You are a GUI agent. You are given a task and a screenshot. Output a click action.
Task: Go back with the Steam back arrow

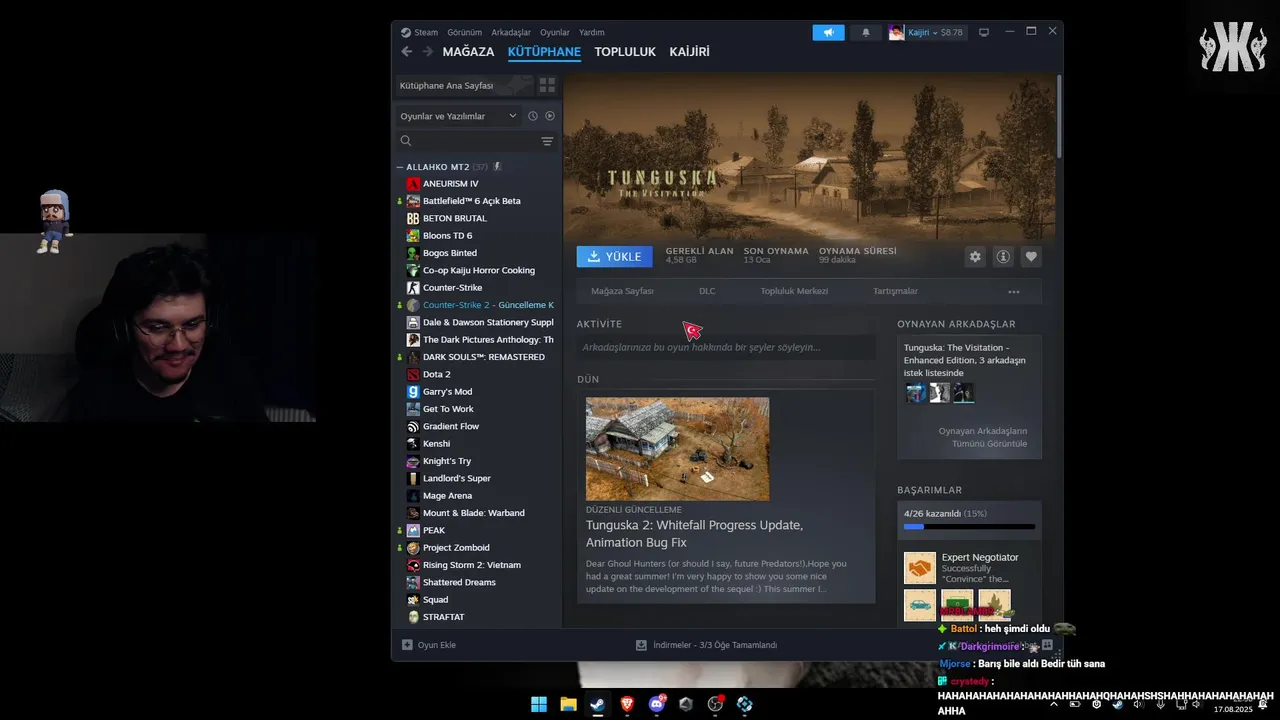click(406, 52)
